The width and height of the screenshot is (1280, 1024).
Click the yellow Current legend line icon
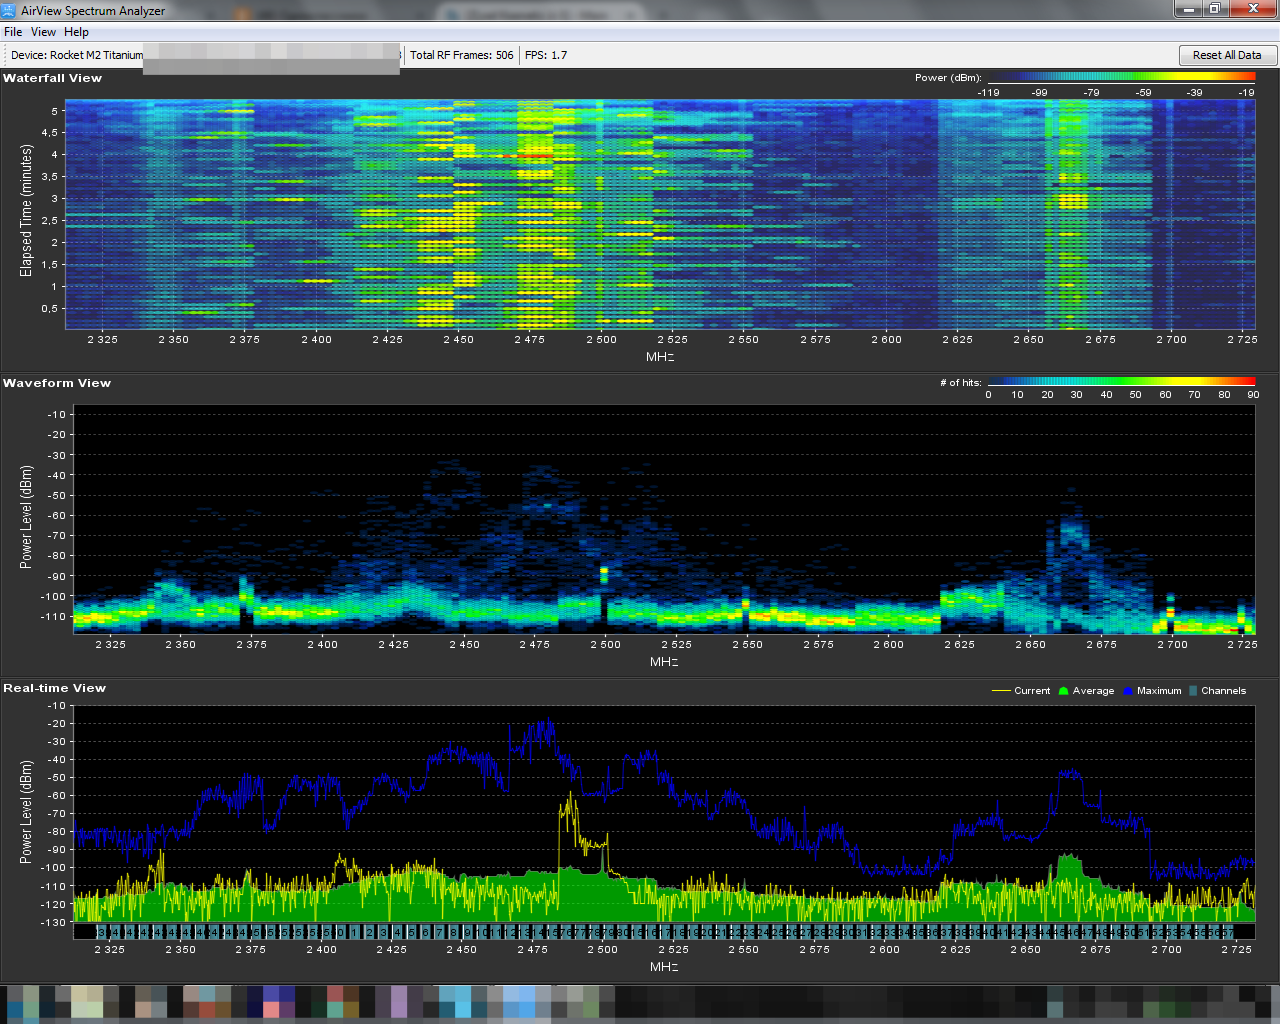[1001, 691]
